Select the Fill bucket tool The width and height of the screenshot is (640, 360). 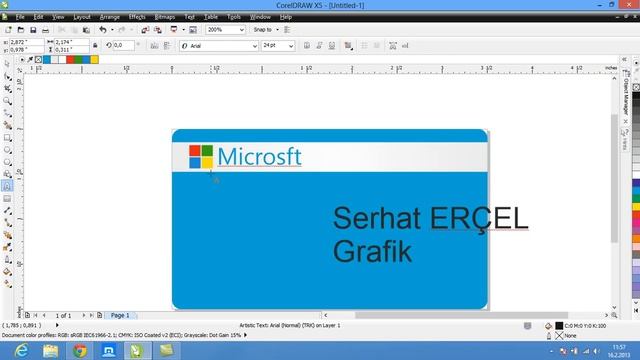[x=7, y=272]
